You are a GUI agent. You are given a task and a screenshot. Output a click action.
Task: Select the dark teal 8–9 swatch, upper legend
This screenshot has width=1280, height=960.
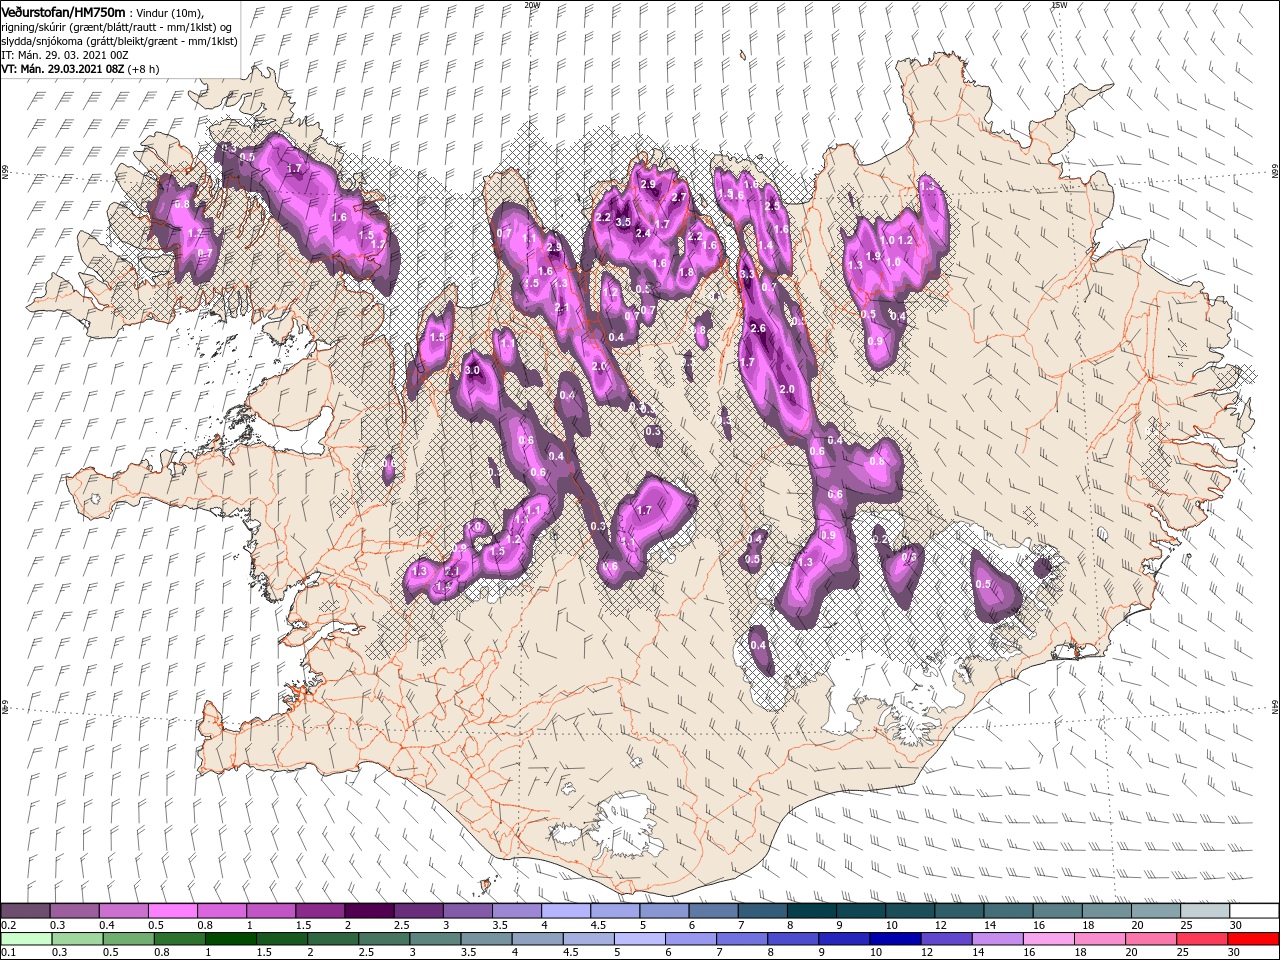[x=810, y=911]
